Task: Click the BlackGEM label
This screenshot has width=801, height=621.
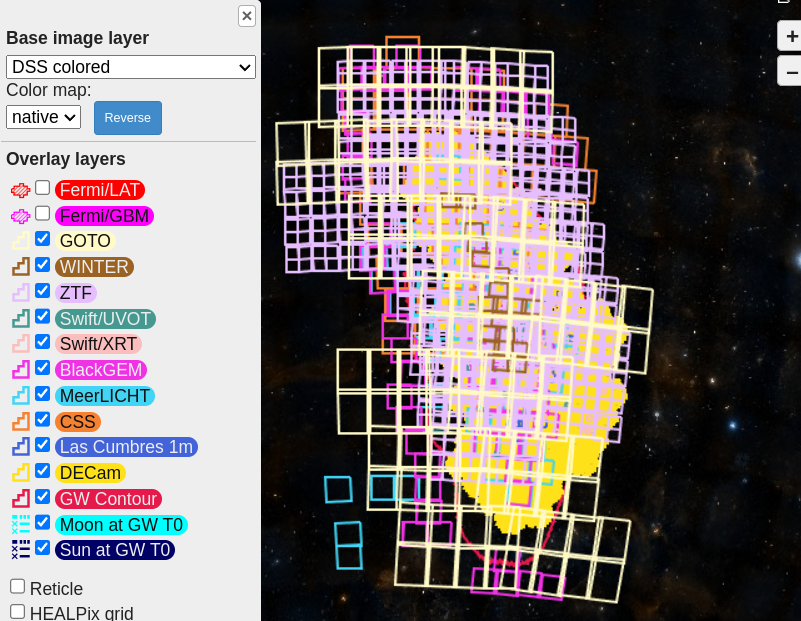Action: click(101, 370)
